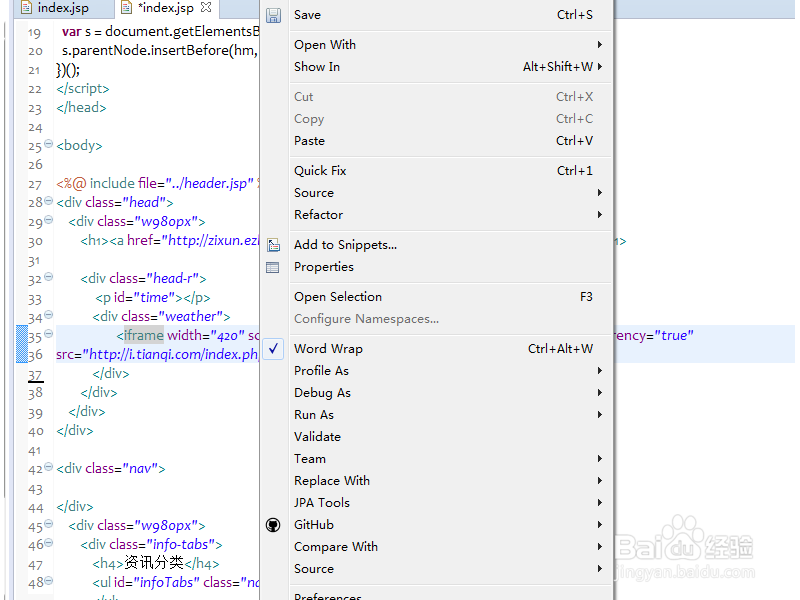800x600 pixels.
Task: Collapse the body tag fold on line 25
Action: pyautogui.click(x=48, y=144)
